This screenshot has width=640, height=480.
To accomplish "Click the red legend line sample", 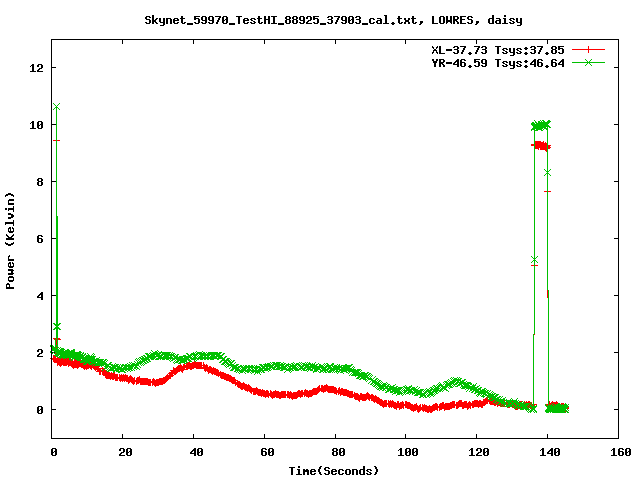I will point(588,50).
